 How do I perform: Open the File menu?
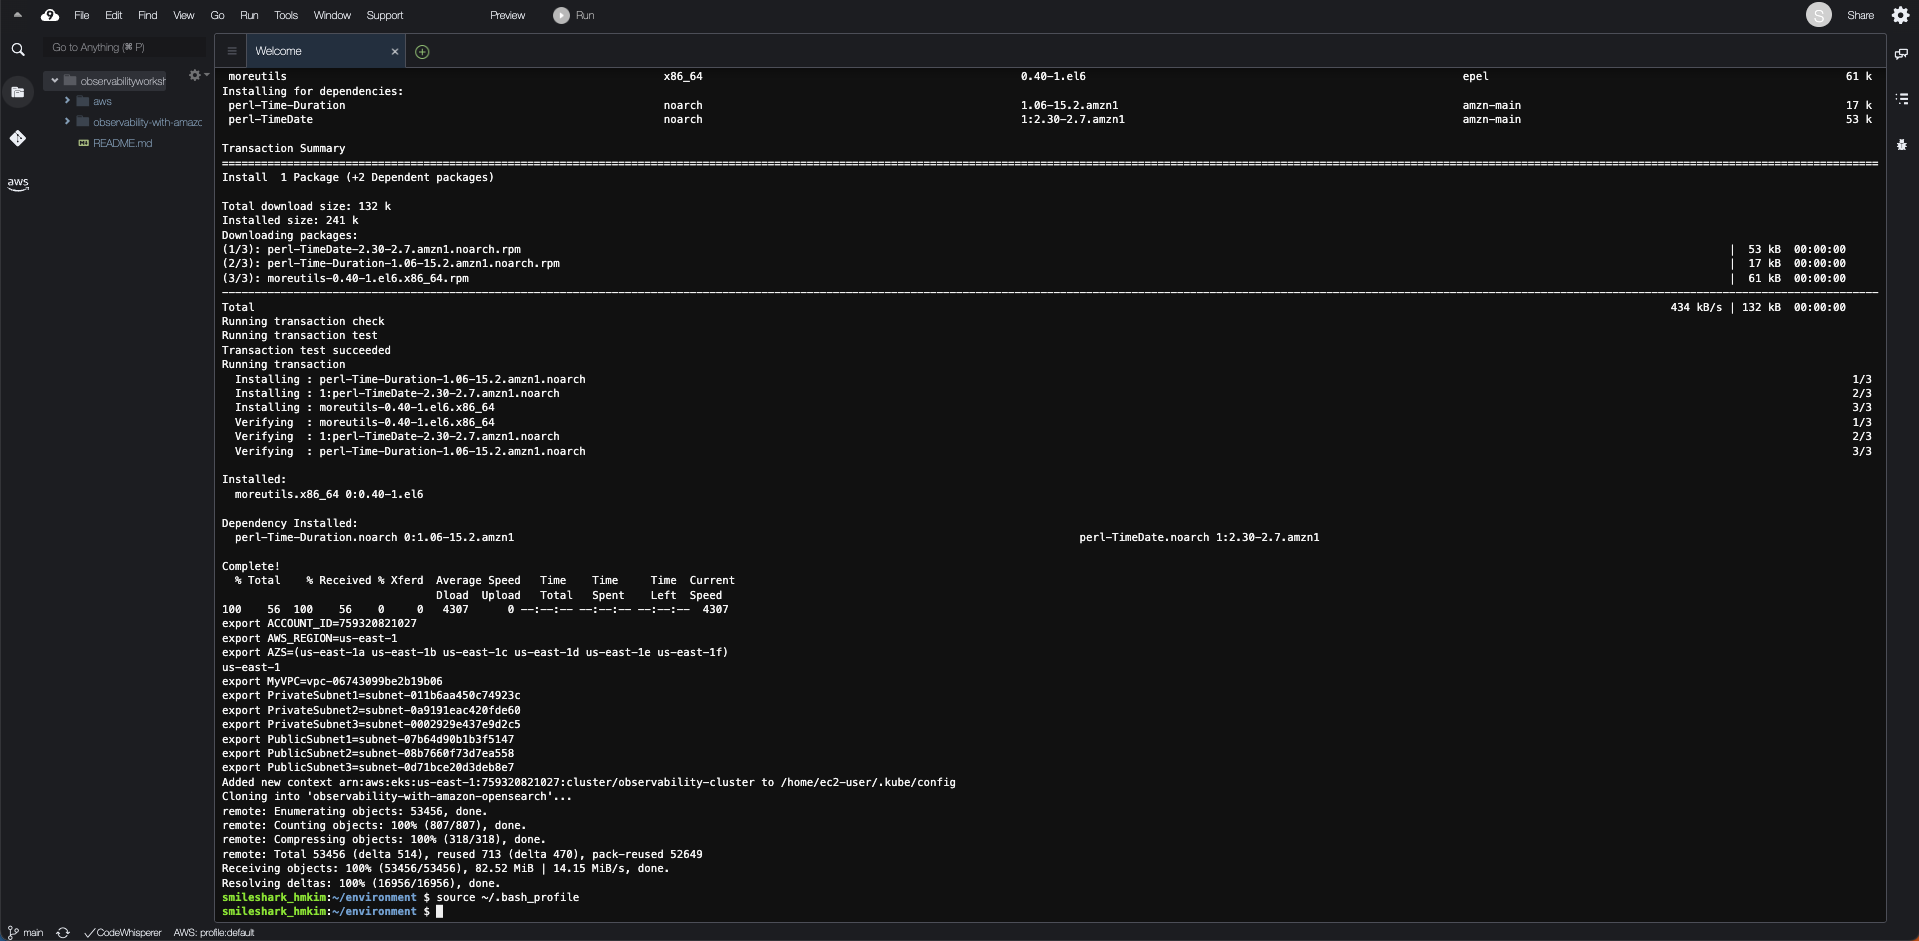[x=82, y=15]
